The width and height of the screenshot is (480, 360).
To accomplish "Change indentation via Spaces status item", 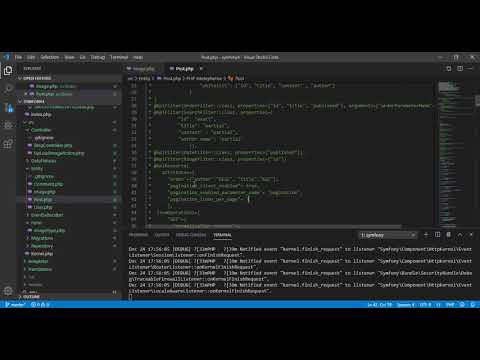I will coord(405,305).
